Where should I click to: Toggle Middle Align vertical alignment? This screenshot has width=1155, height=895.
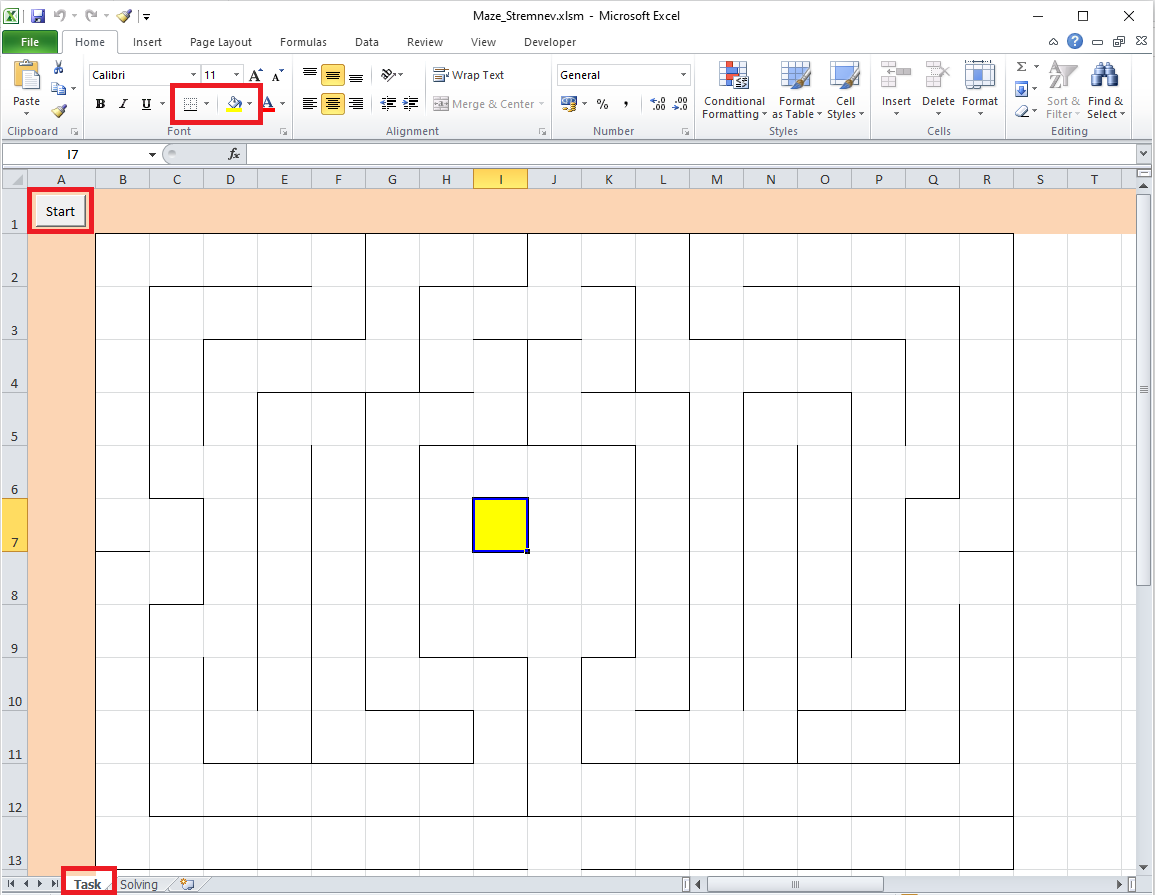point(333,75)
